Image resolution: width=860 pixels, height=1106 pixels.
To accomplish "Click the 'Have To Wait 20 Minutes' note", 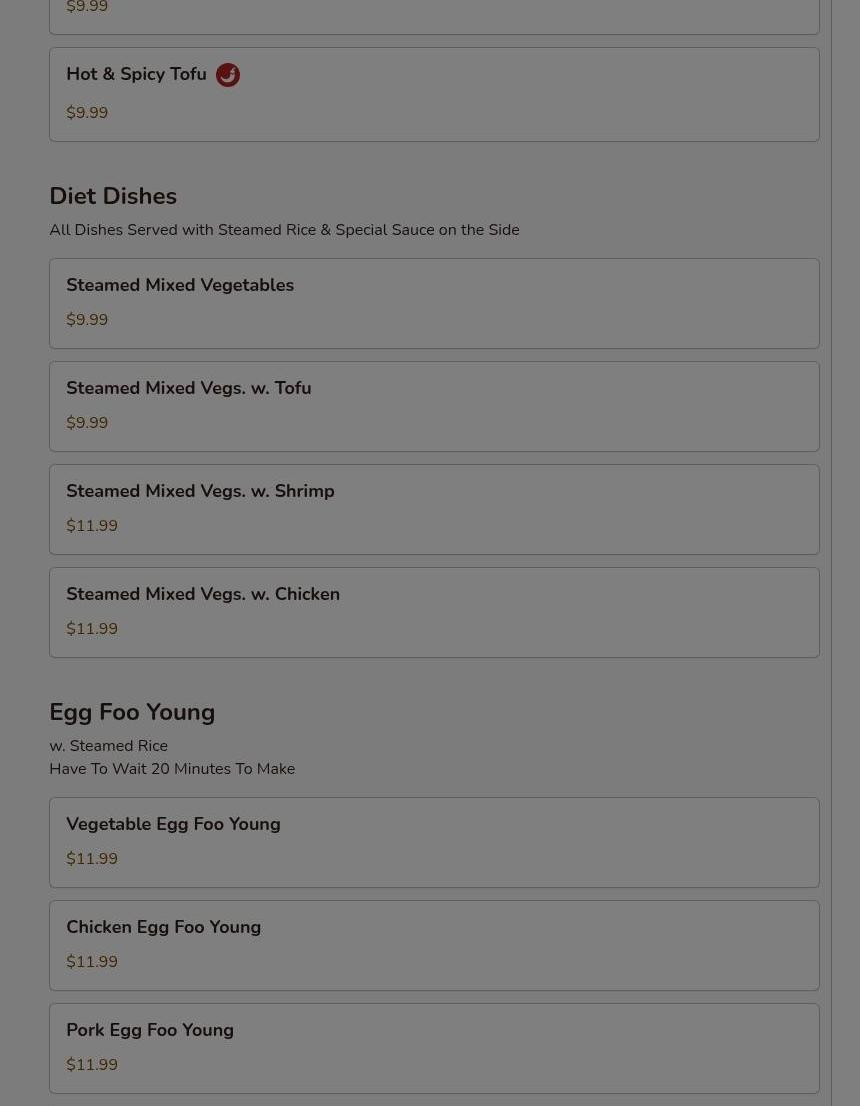I will (172, 769).
